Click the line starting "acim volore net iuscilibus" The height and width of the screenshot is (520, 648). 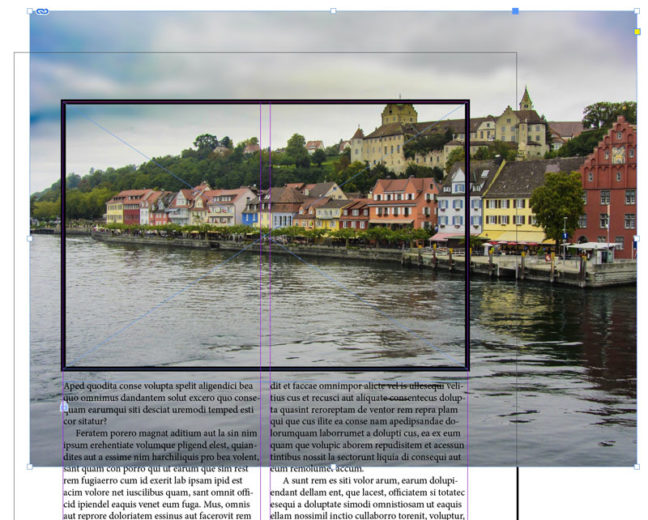click(158, 493)
